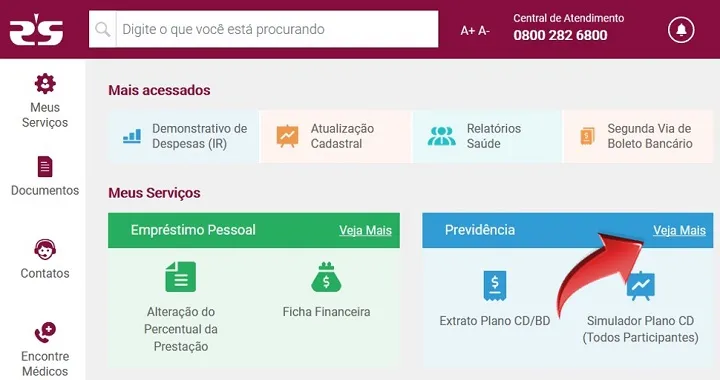720x380 pixels.
Task: Open Meus Serviços gear icon in sidebar
Action: 45,84
